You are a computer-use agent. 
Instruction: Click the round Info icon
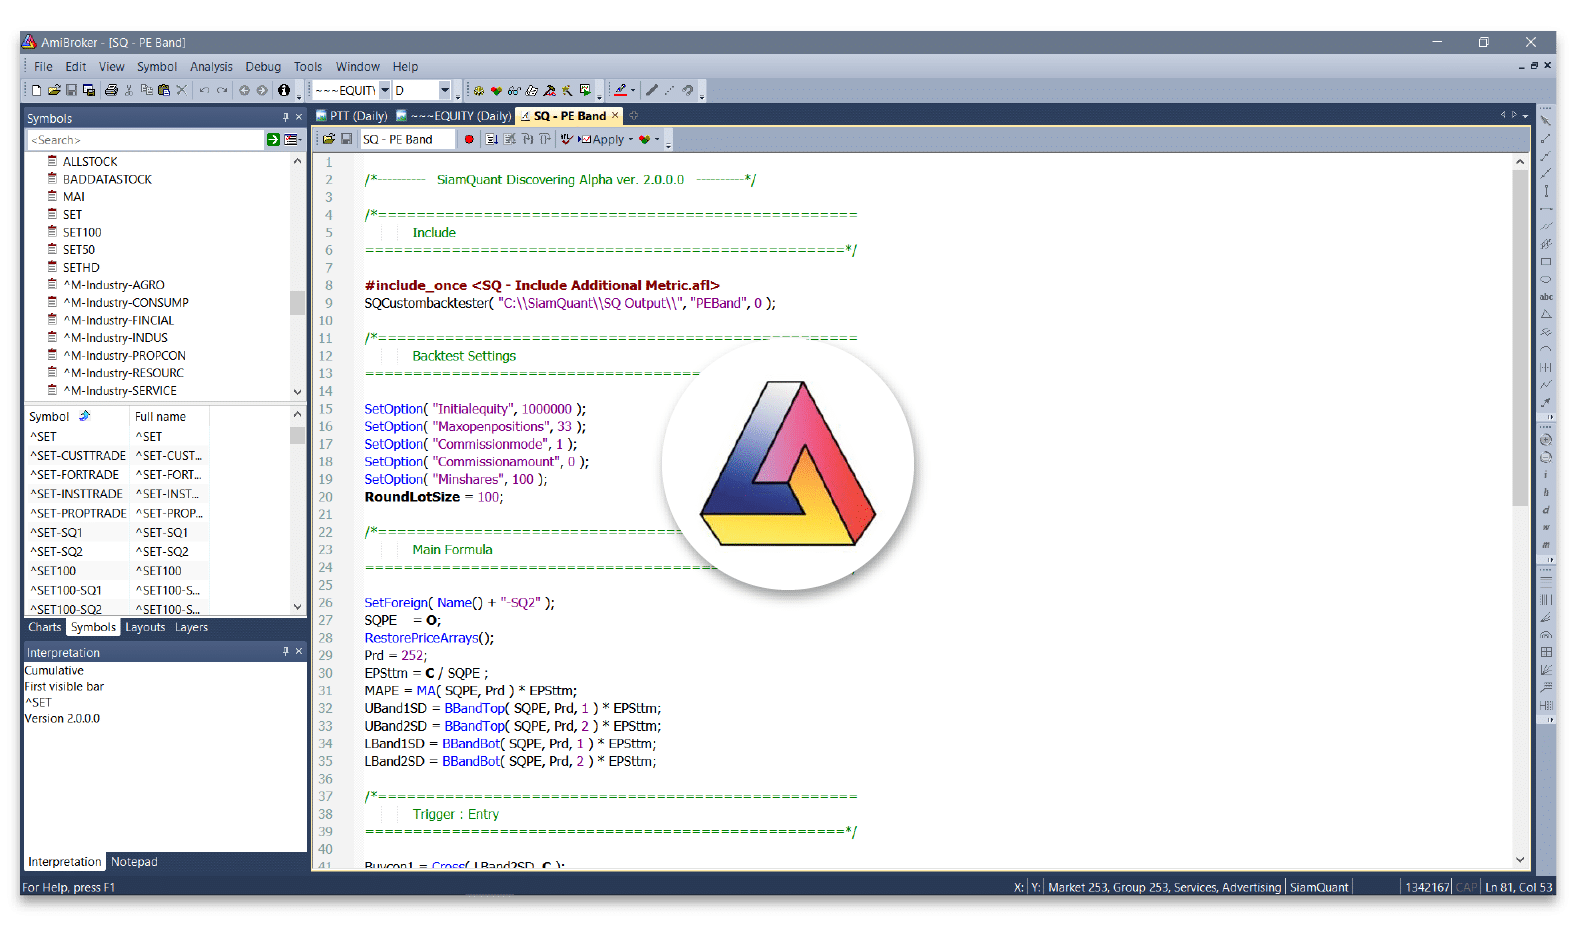click(284, 90)
